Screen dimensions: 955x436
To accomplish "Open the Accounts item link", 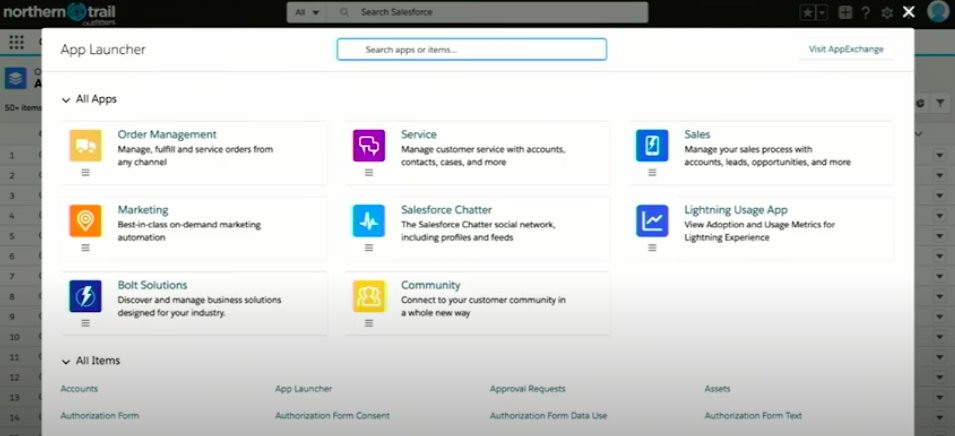I will click(79, 389).
